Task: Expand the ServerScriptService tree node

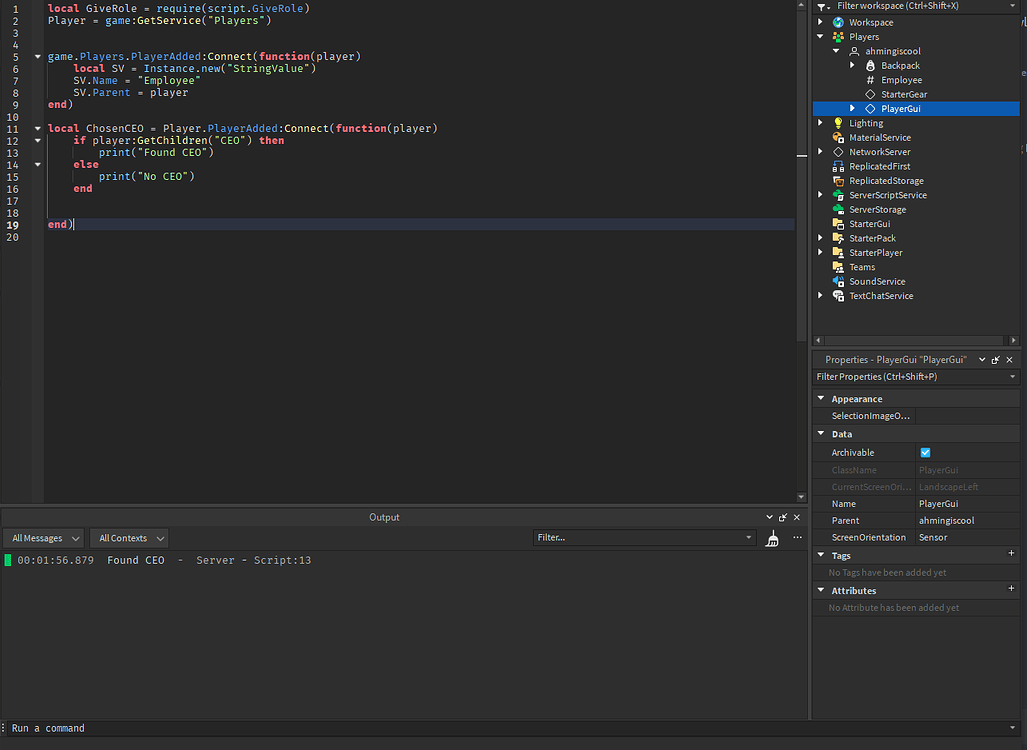Action: pos(821,196)
